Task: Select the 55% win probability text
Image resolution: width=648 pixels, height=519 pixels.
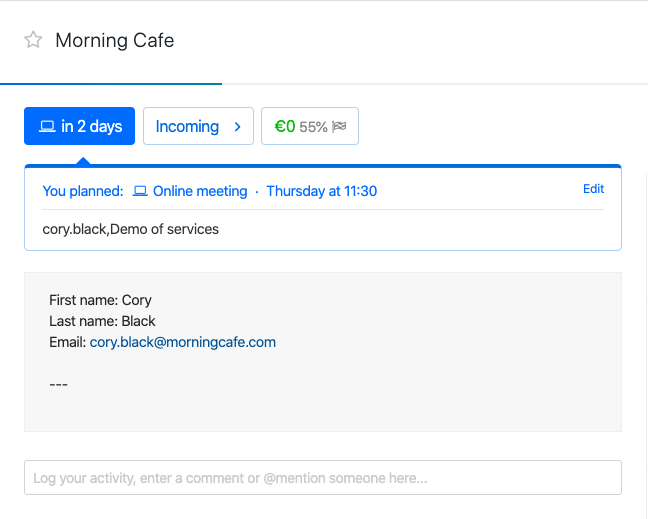Action: tap(313, 127)
